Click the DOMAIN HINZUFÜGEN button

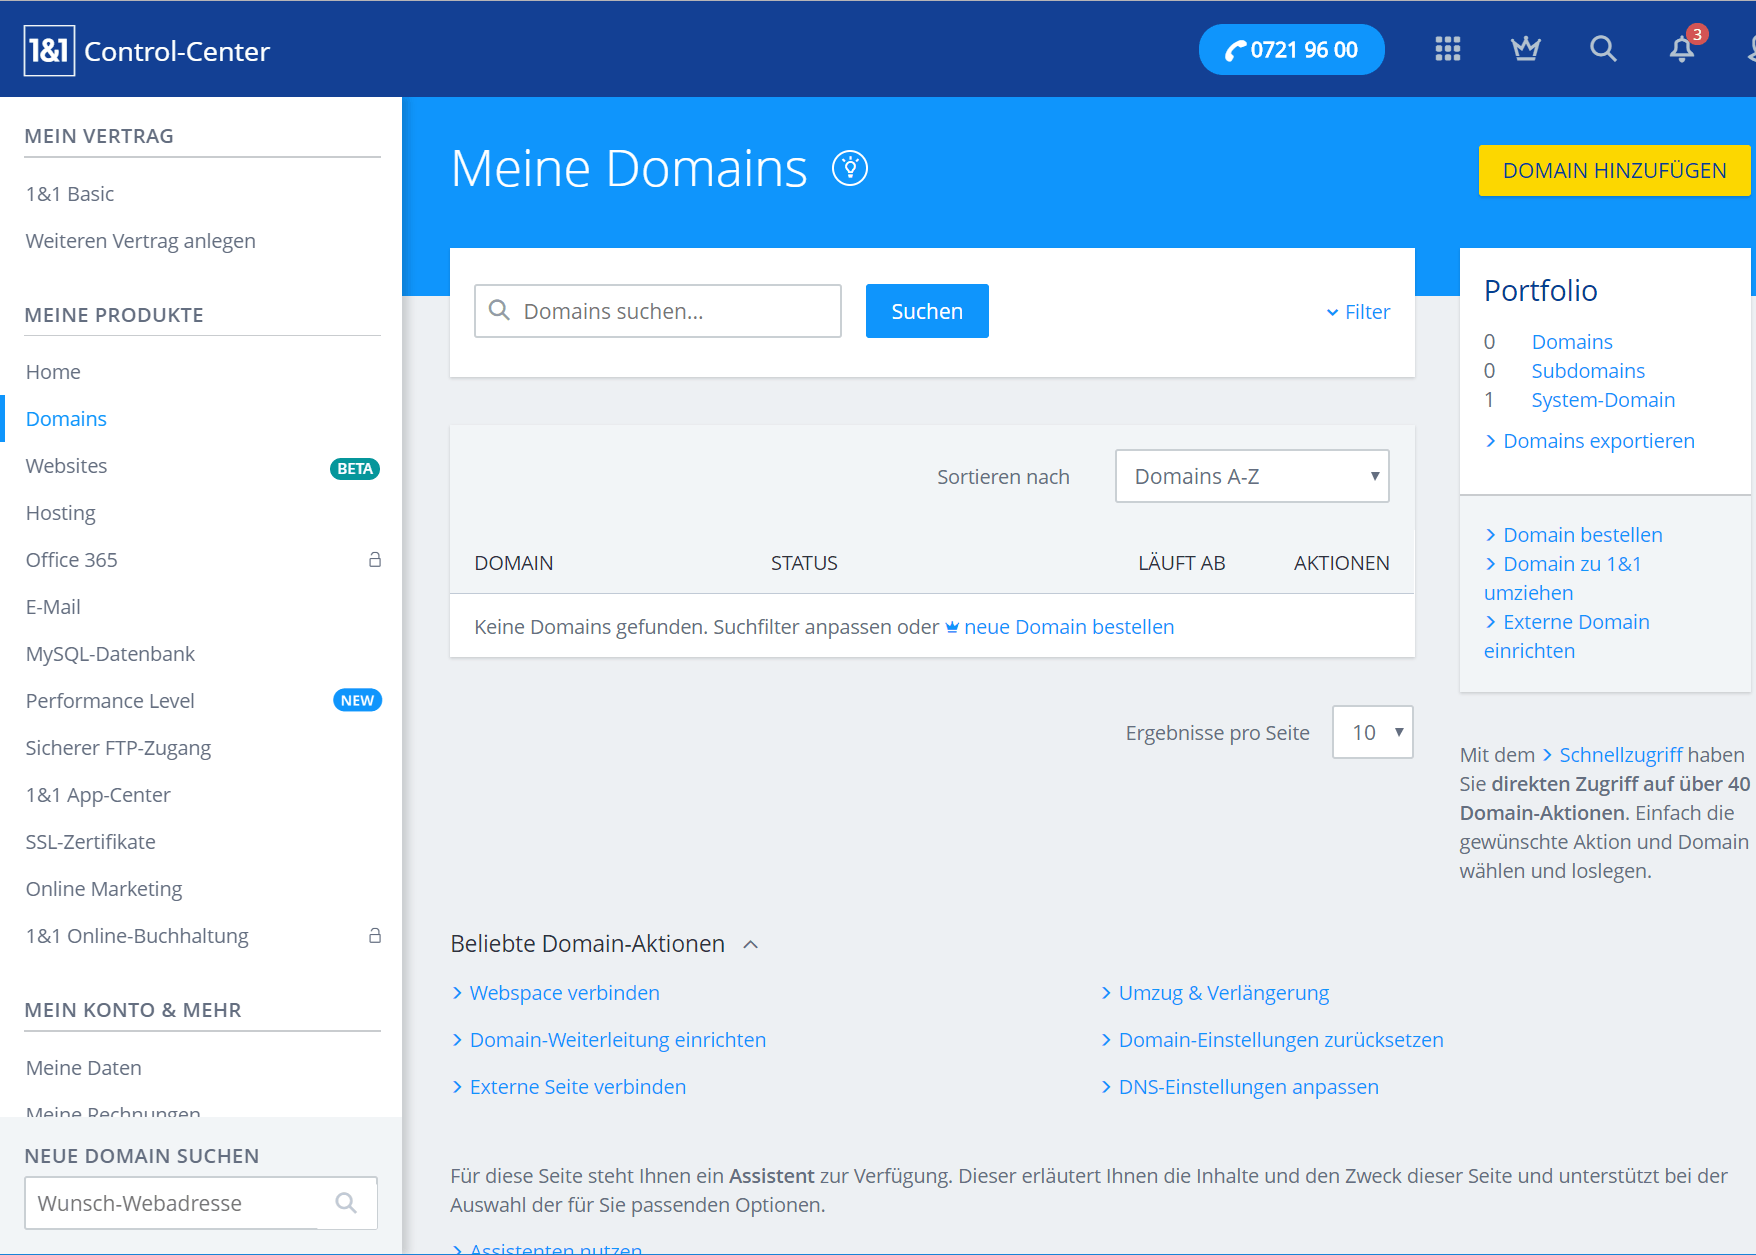[1614, 170]
